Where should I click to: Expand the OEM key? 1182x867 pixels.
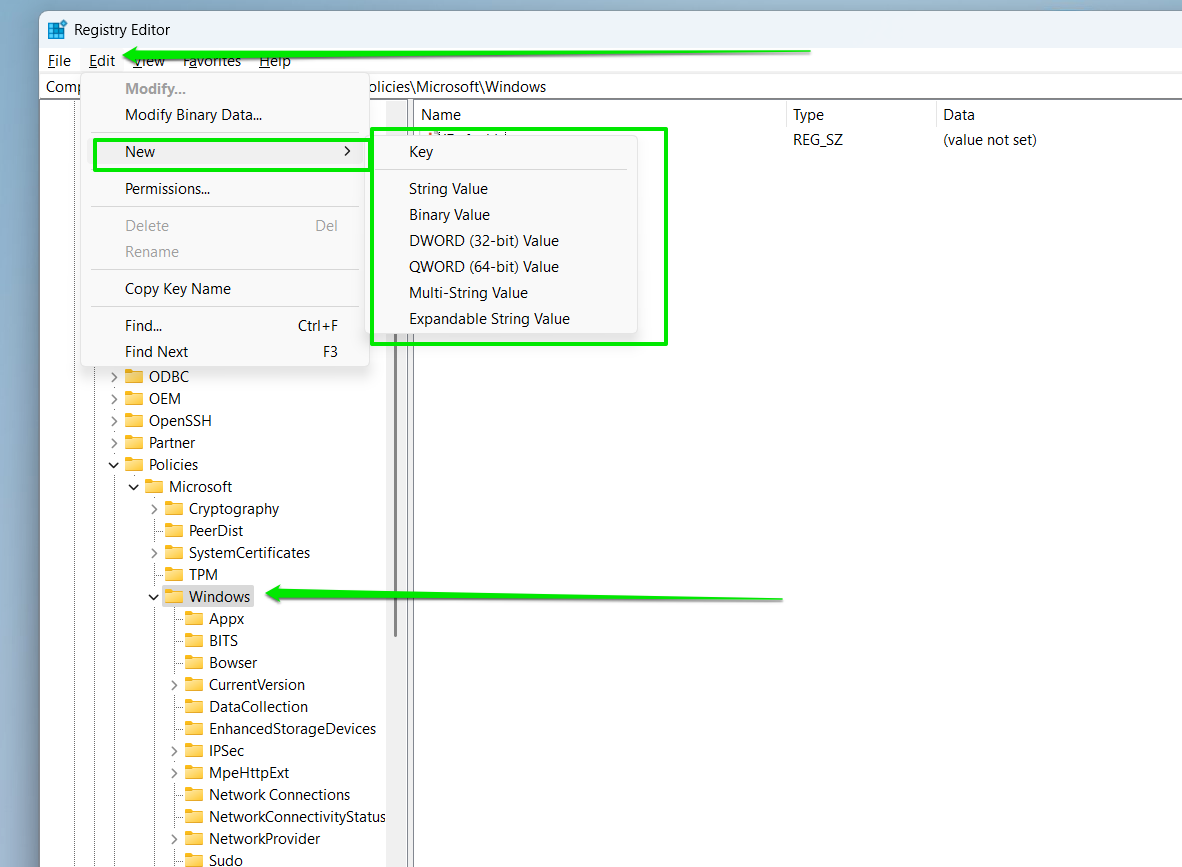pyautogui.click(x=114, y=399)
